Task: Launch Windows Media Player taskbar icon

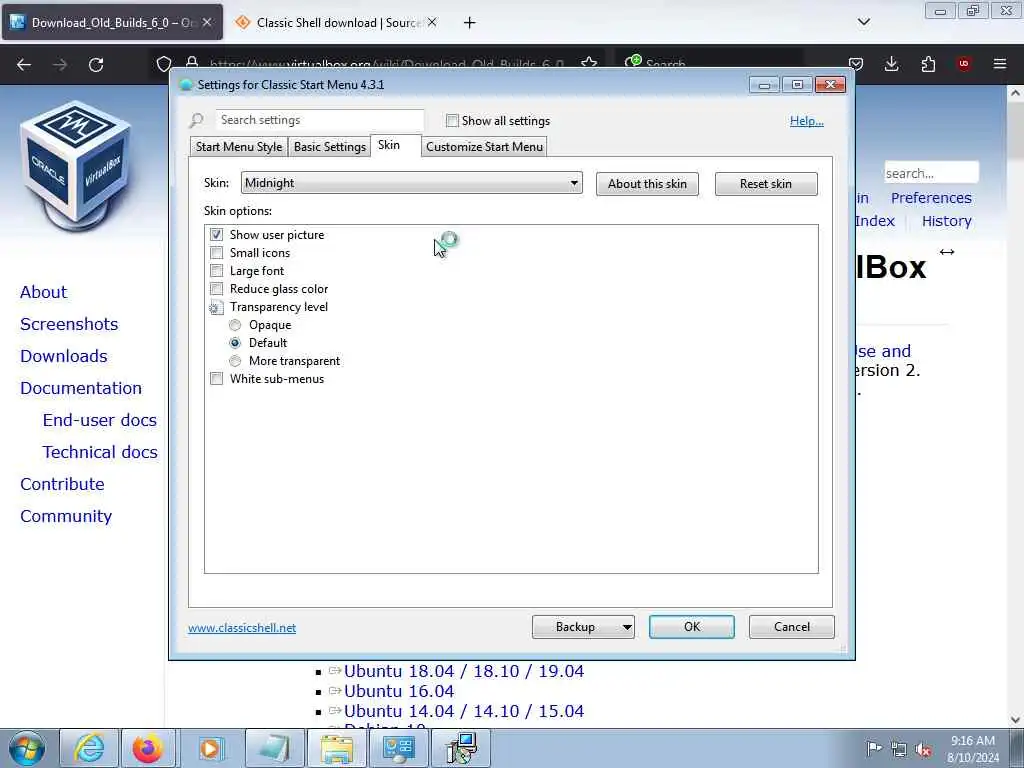Action: pos(210,748)
